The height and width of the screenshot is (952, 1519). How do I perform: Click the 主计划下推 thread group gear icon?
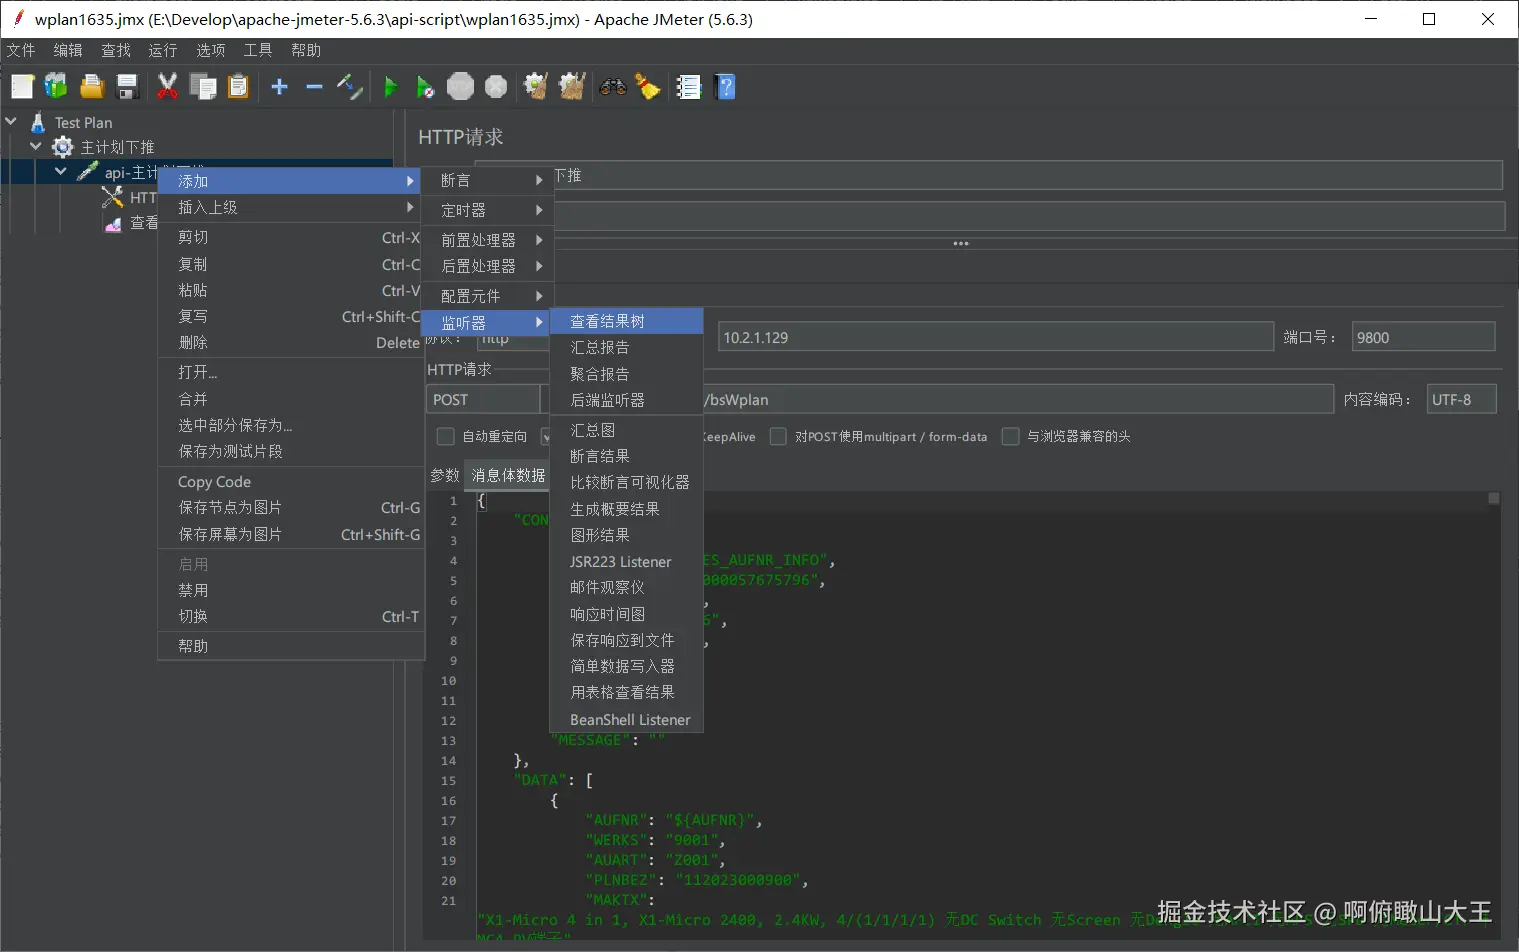pyautogui.click(x=63, y=147)
